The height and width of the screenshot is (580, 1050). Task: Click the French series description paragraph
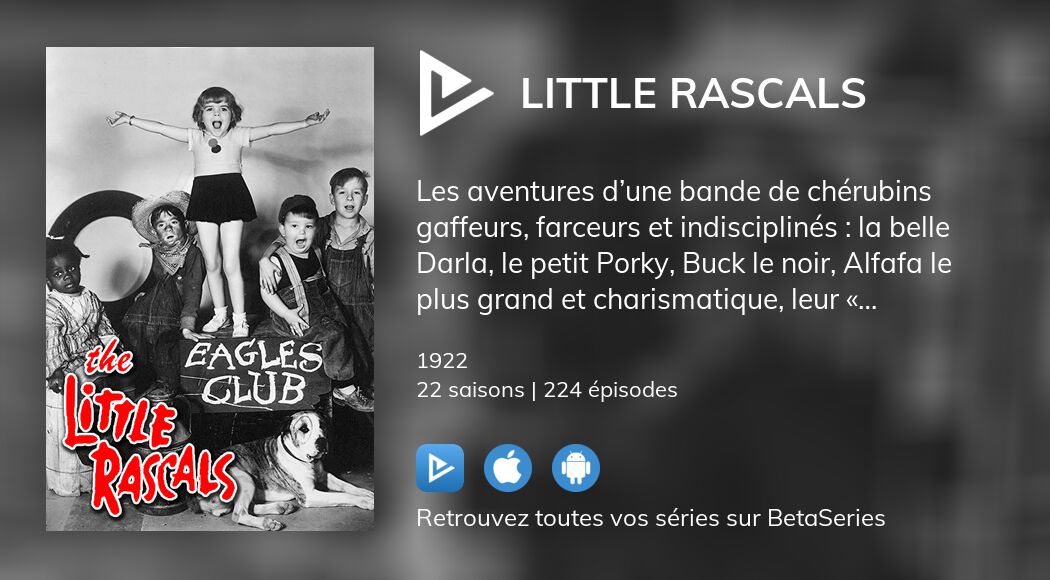(x=684, y=246)
